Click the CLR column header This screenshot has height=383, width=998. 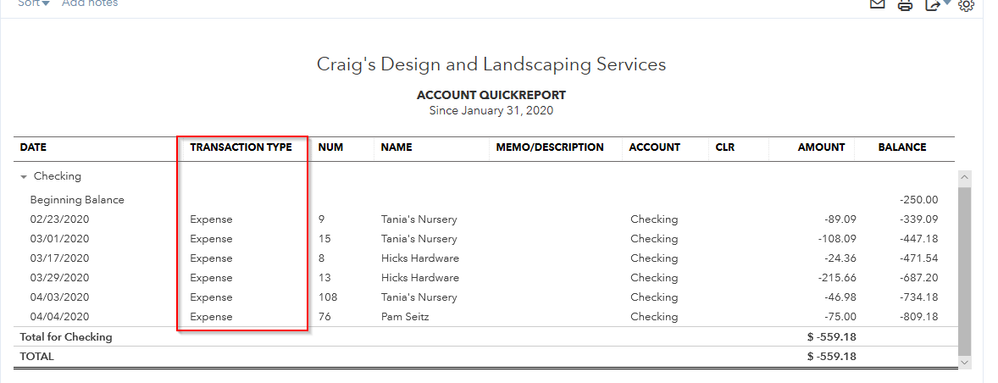pos(725,148)
